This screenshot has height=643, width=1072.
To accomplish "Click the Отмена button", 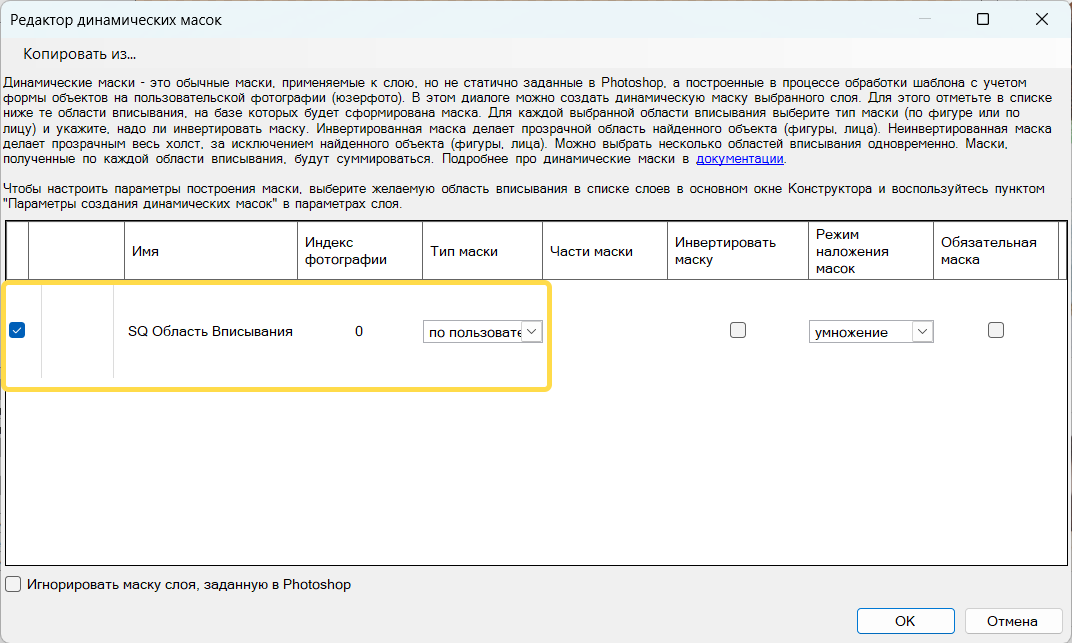I will point(1012,621).
